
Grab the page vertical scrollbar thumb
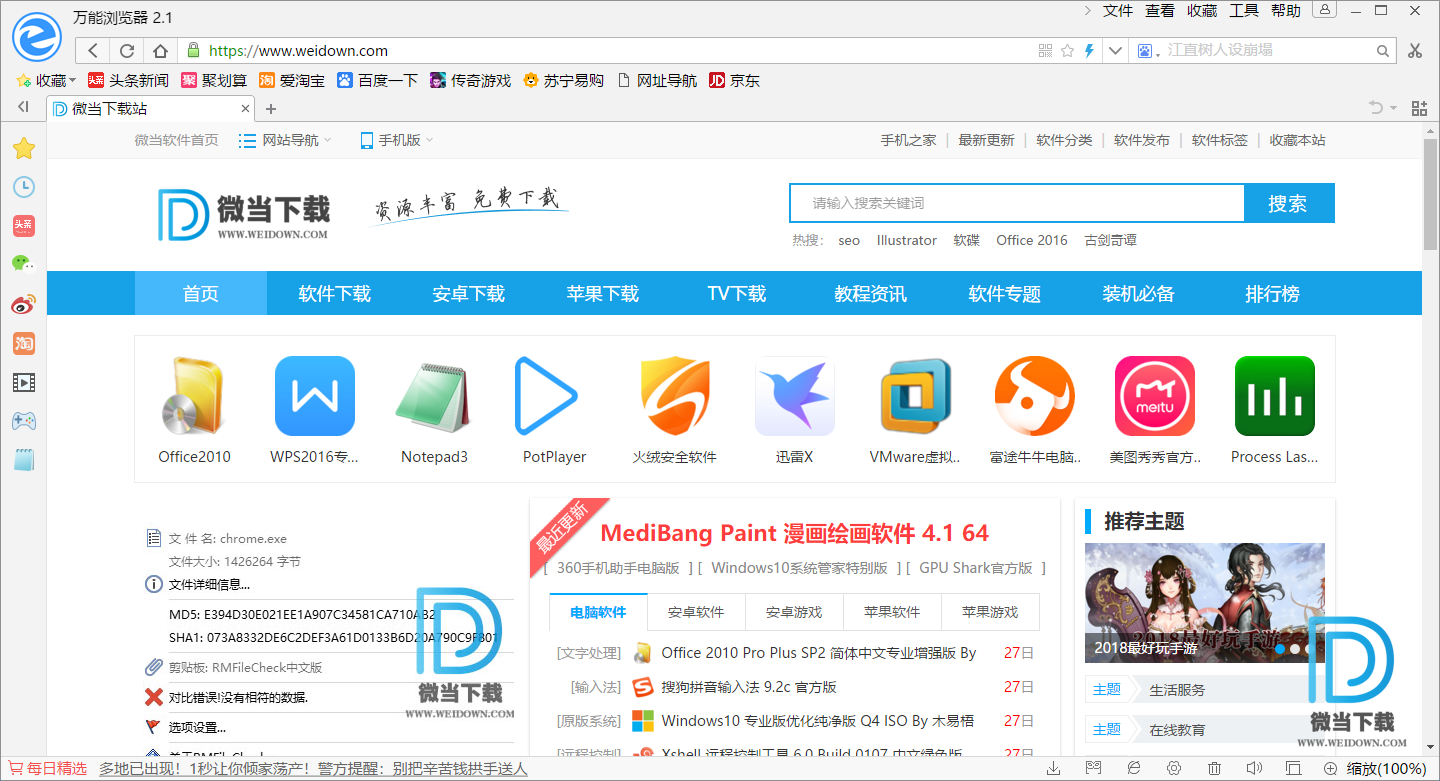1431,194
